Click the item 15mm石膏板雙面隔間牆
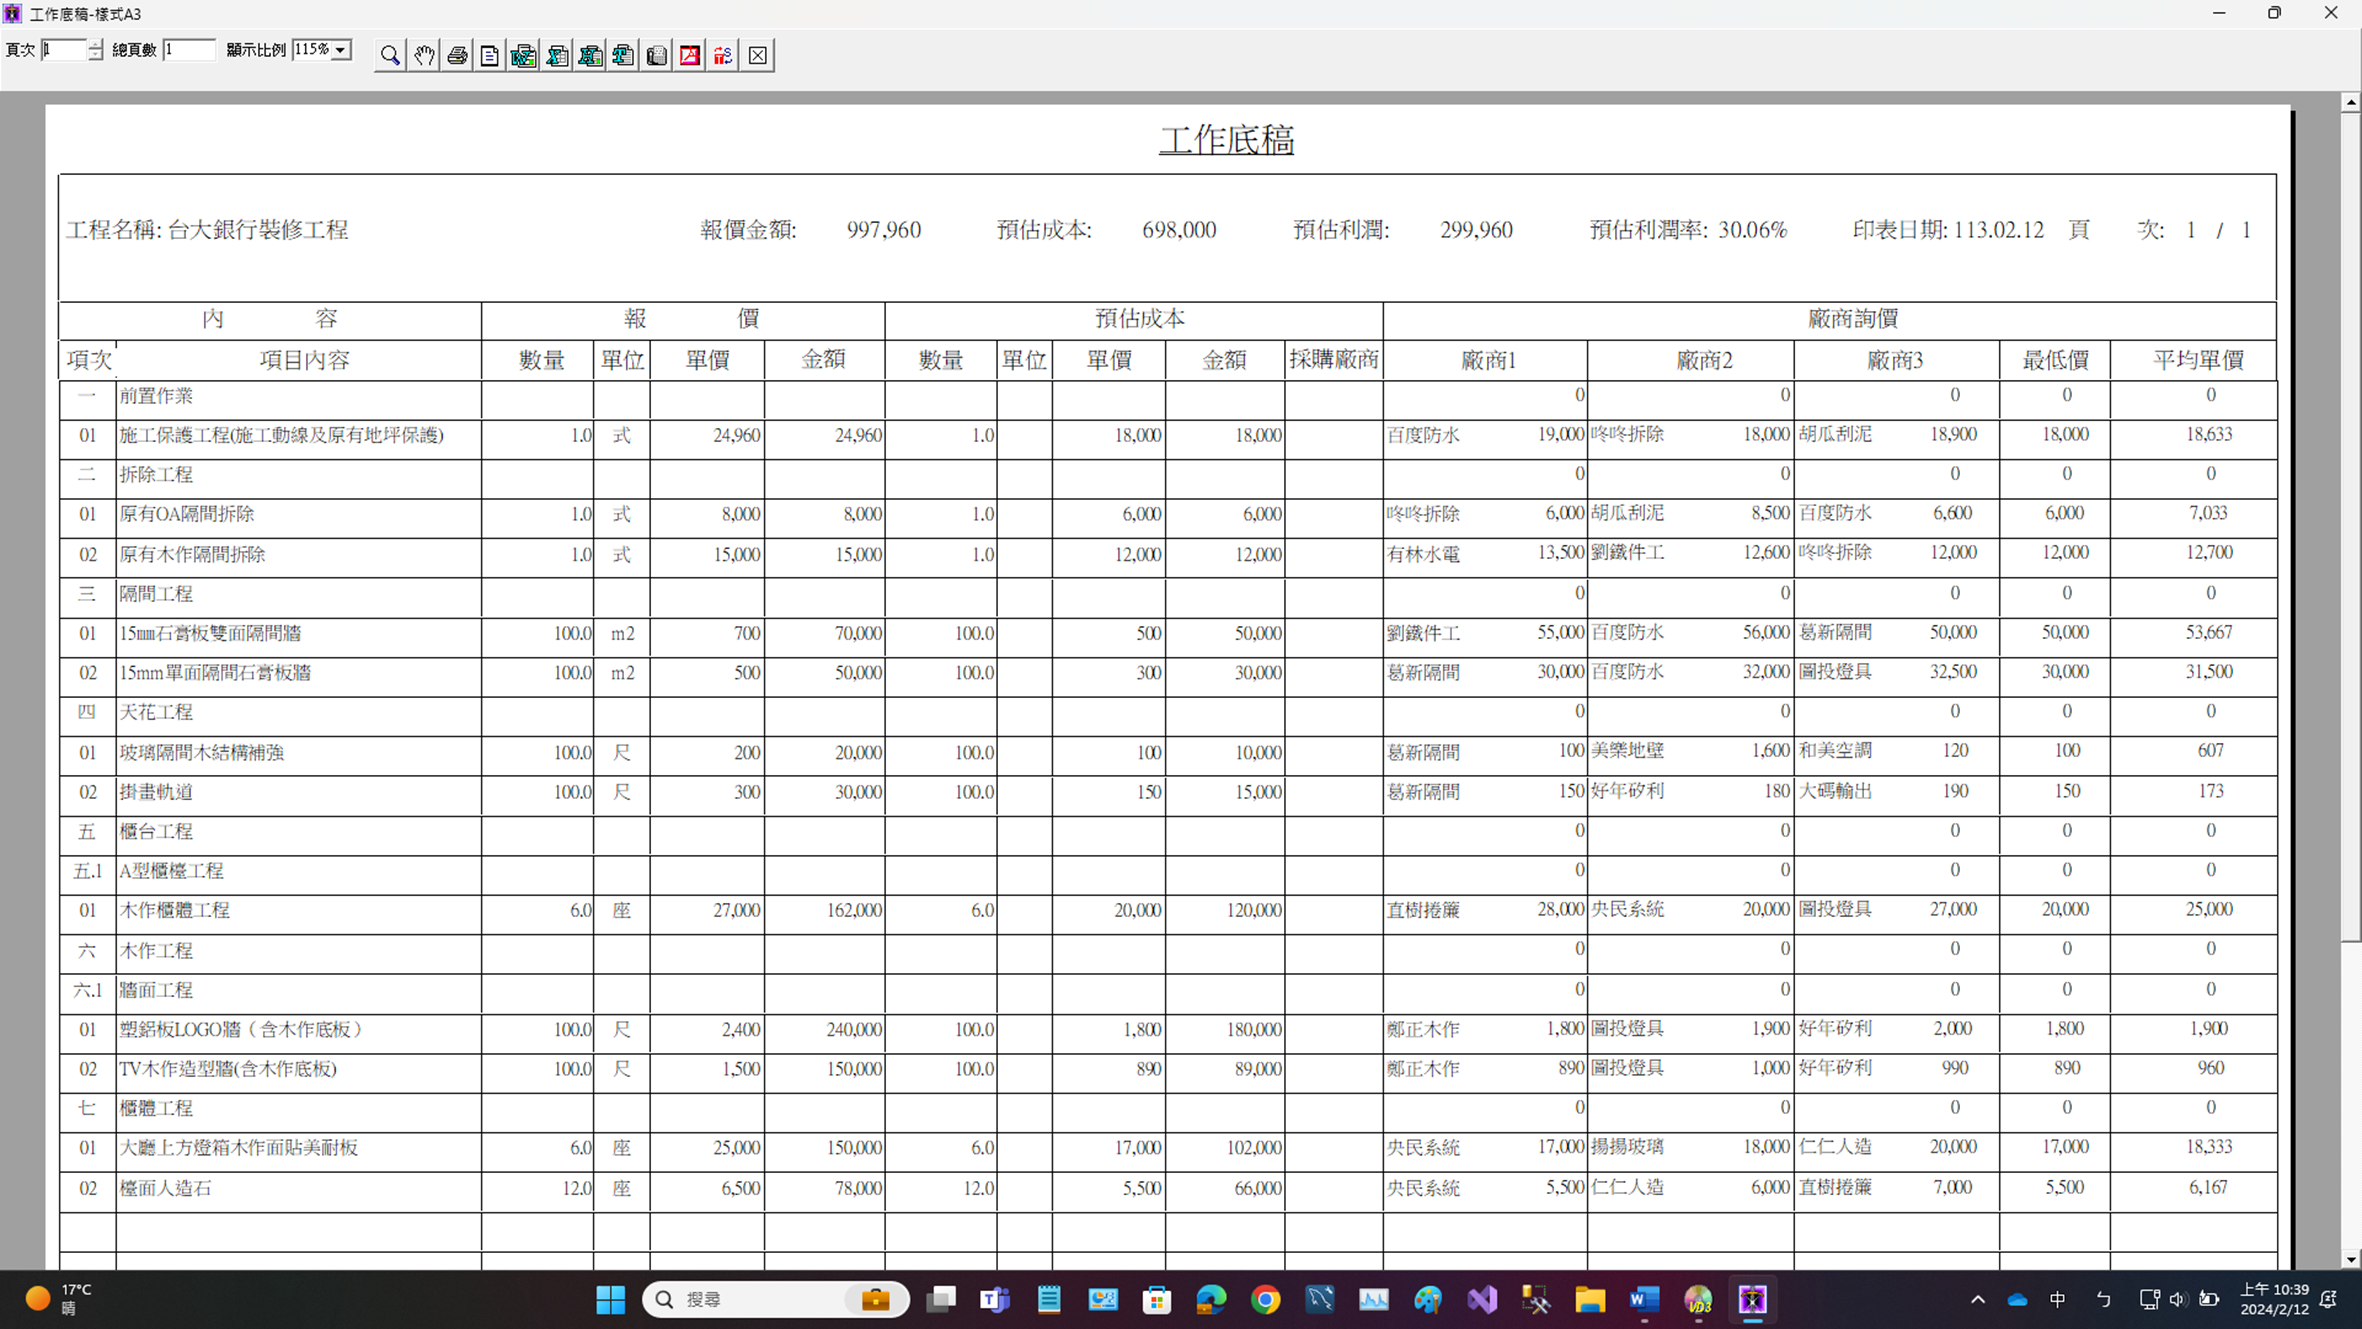The height and width of the screenshot is (1329, 2362). 210,633
